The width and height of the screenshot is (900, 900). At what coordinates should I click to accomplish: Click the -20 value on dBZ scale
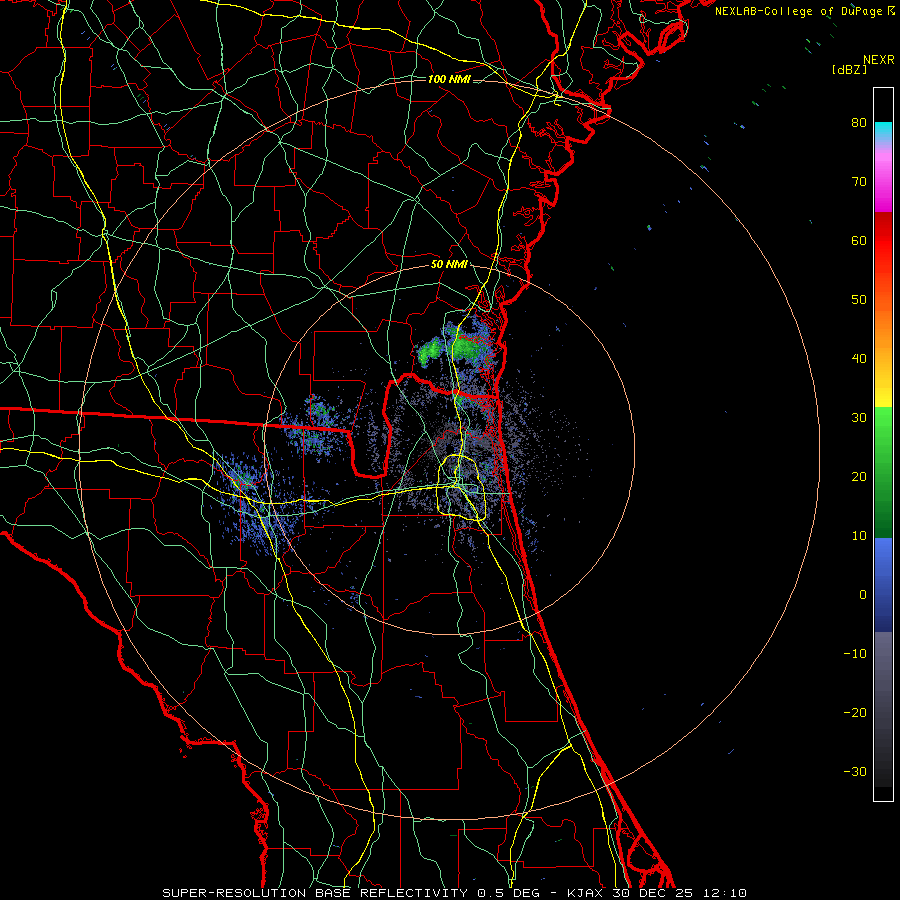pos(855,713)
